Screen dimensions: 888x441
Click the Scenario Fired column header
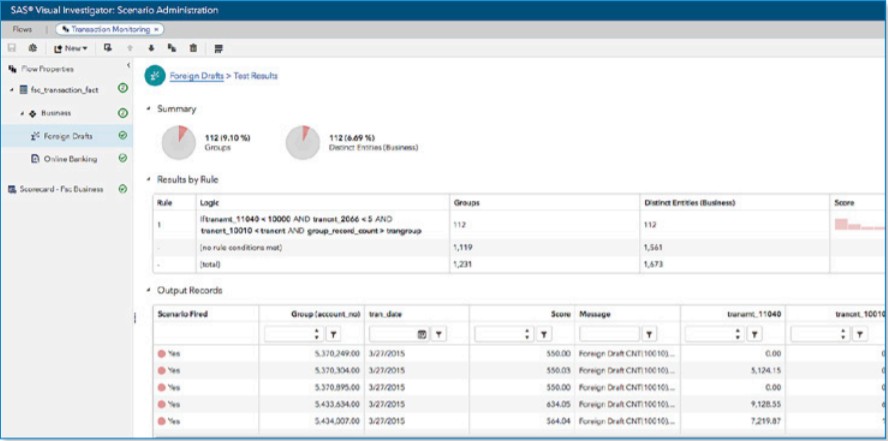206,314
